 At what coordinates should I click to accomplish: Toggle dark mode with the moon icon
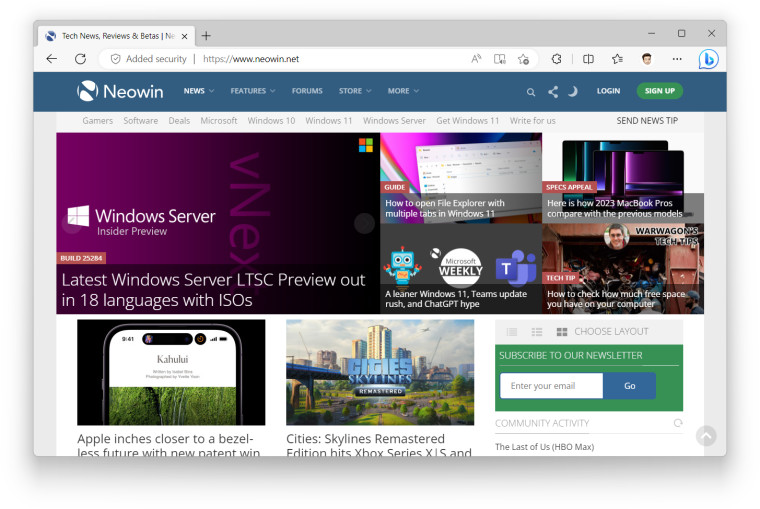(573, 91)
